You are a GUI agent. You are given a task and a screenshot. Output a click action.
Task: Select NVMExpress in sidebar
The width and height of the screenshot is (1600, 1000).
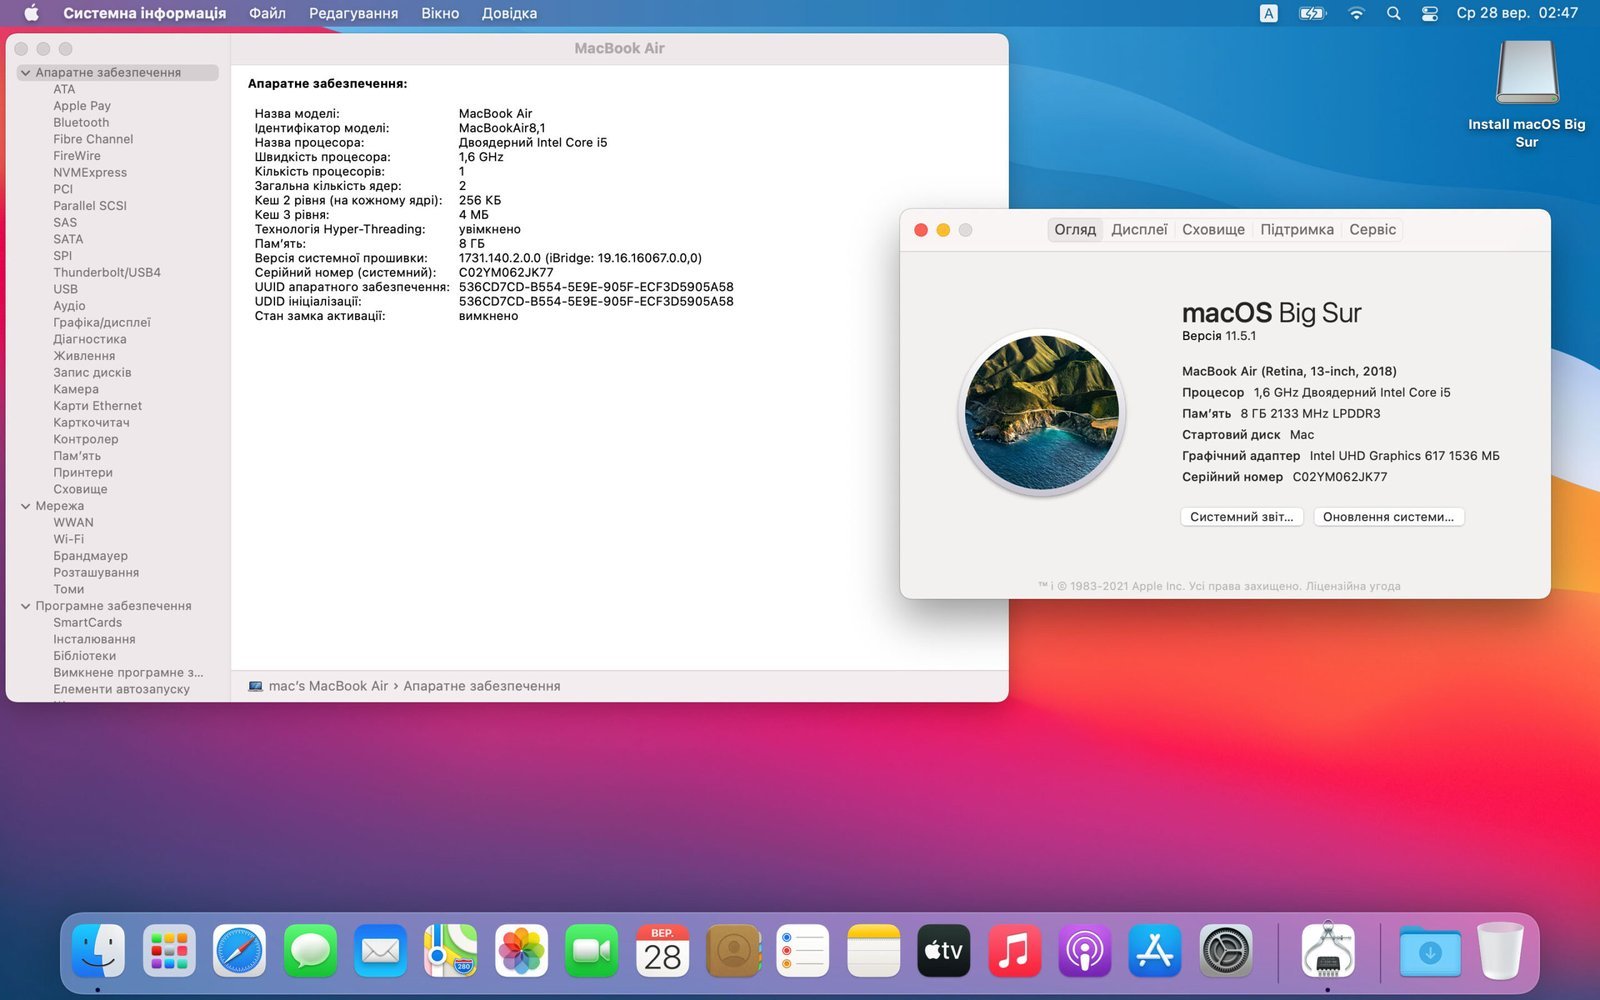tap(90, 173)
